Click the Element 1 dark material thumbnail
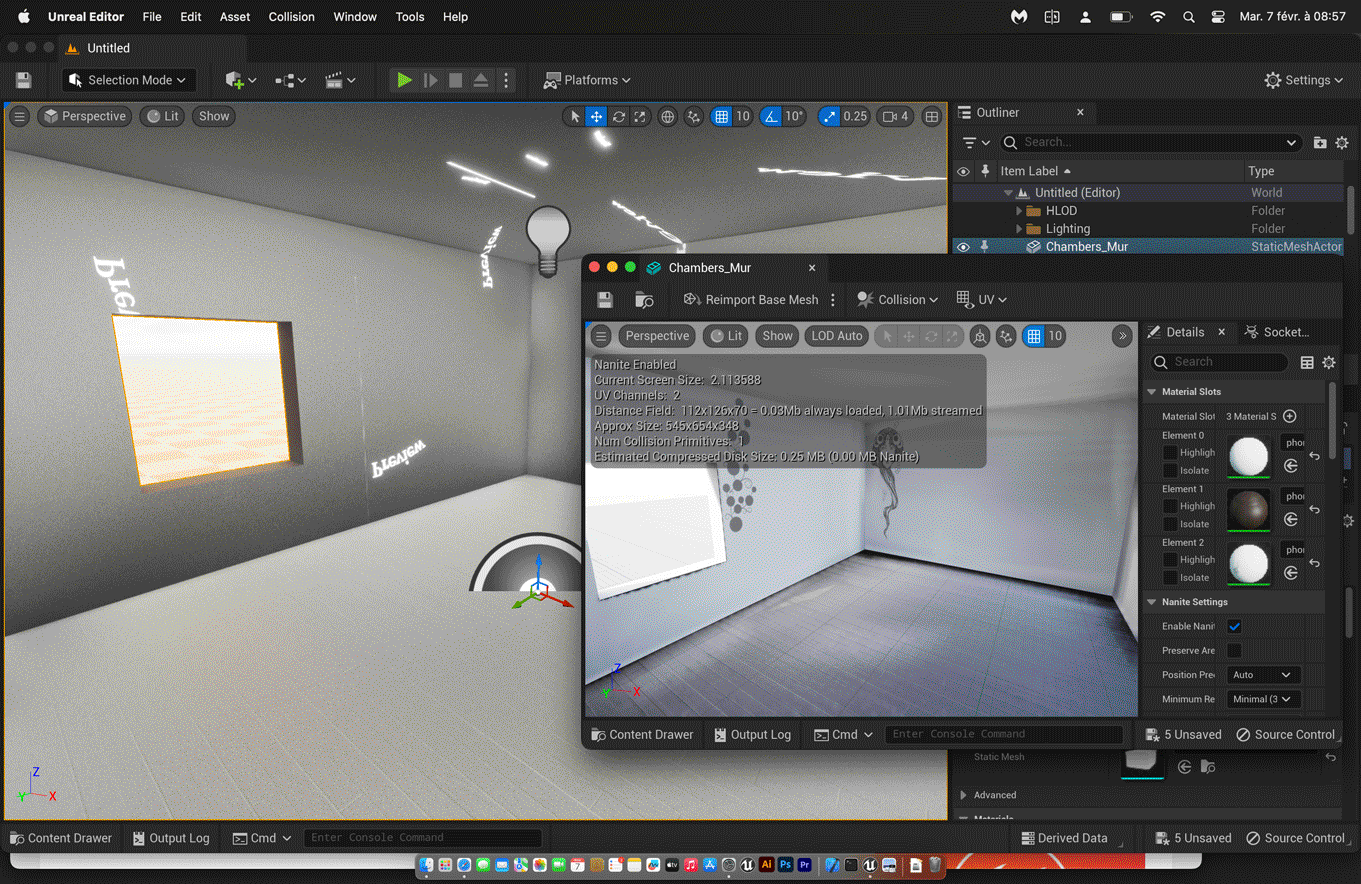The width and height of the screenshot is (1361, 884). pyautogui.click(x=1248, y=509)
